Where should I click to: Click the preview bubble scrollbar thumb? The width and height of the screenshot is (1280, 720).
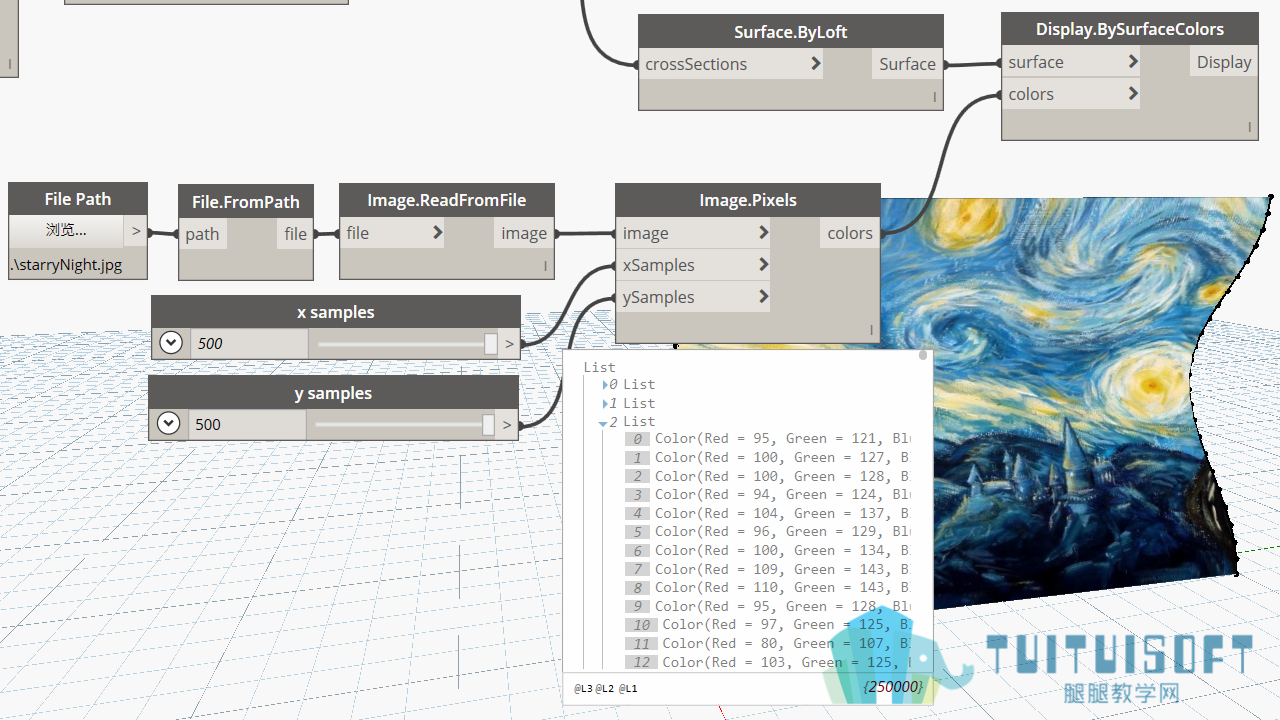click(x=923, y=355)
